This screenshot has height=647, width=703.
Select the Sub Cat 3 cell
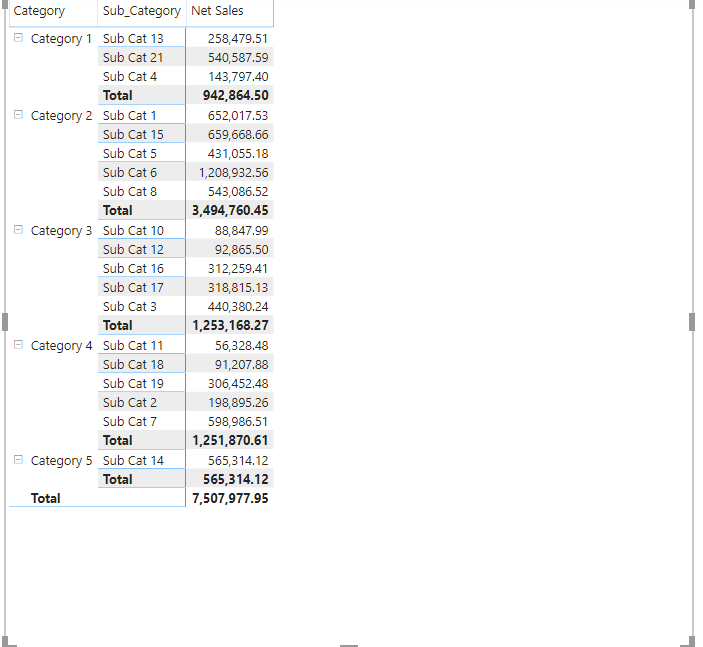click(x=141, y=307)
